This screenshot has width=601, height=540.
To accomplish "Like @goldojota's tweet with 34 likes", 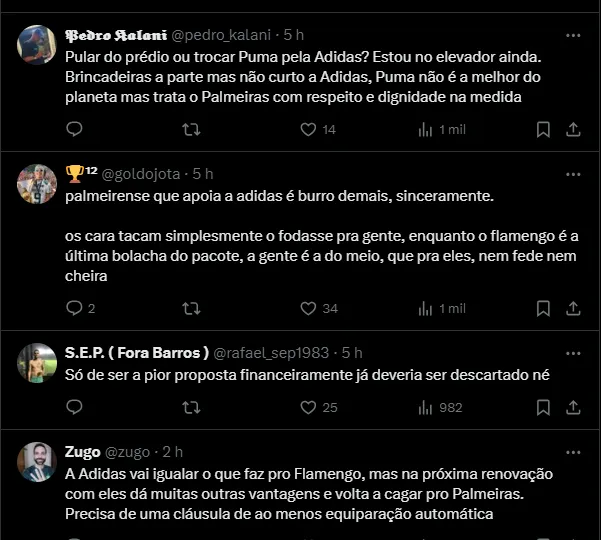I will click(x=308, y=308).
